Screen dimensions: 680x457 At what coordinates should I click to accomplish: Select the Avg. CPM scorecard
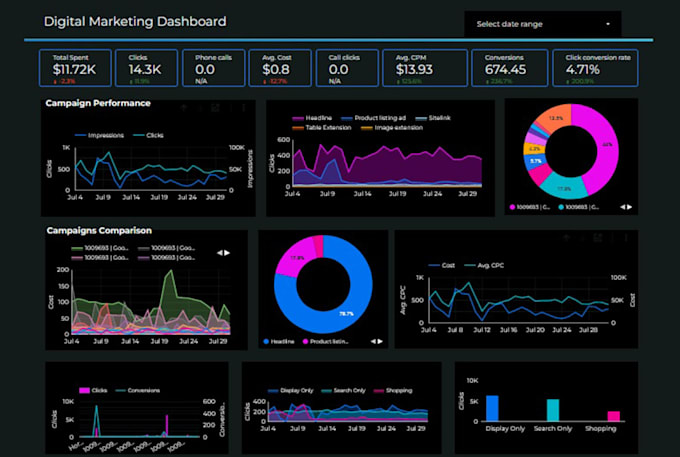click(425, 68)
